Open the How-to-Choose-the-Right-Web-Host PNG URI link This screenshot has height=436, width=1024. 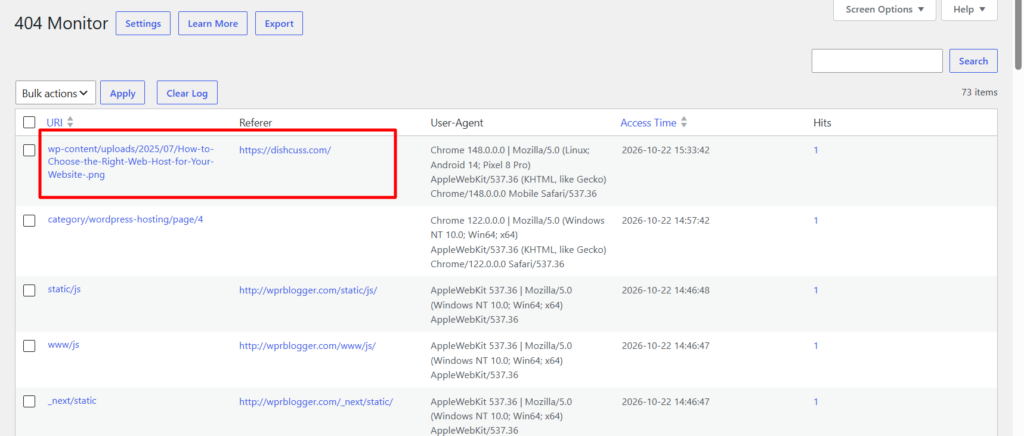(x=131, y=162)
